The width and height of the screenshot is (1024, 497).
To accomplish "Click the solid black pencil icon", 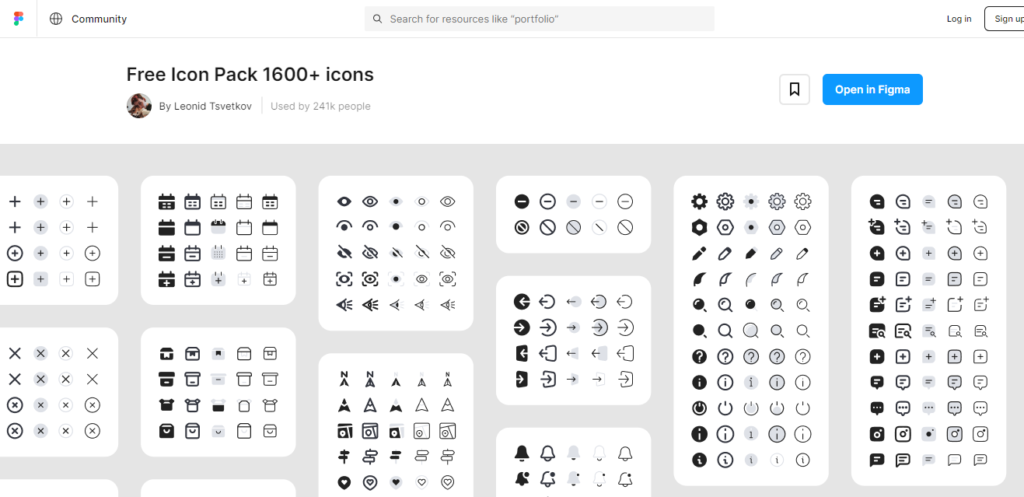I will pyautogui.click(x=699, y=253).
